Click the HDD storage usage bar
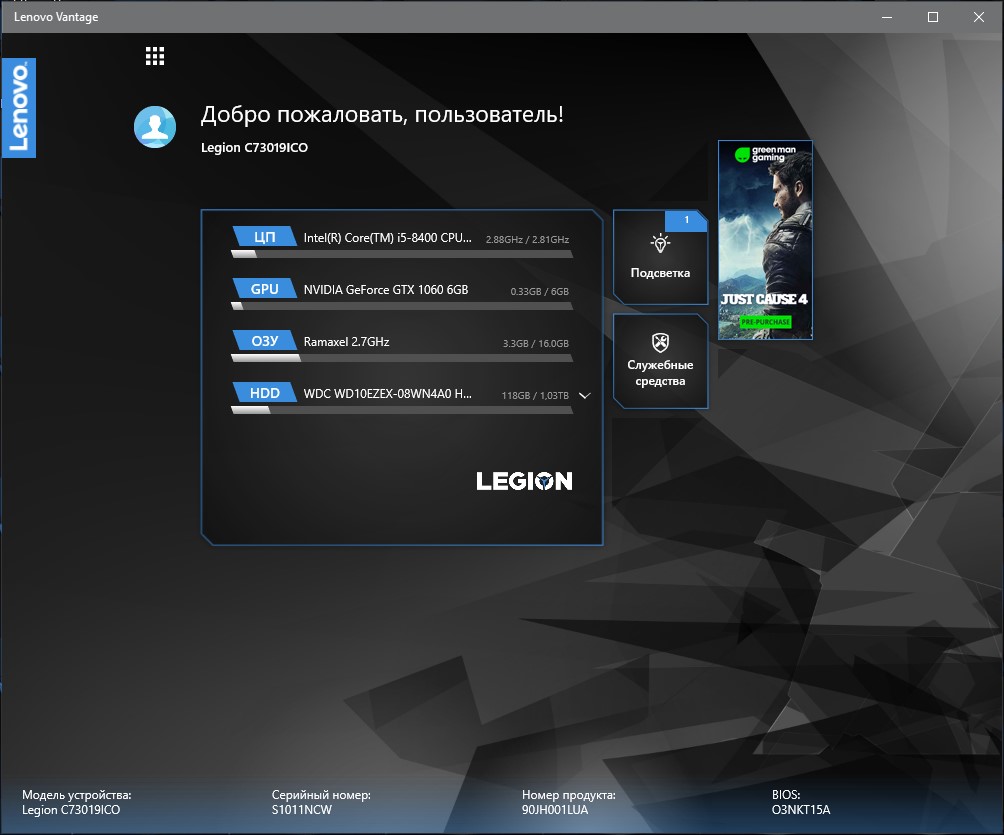This screenshot has width=1004, height=835. pos(402,410)
